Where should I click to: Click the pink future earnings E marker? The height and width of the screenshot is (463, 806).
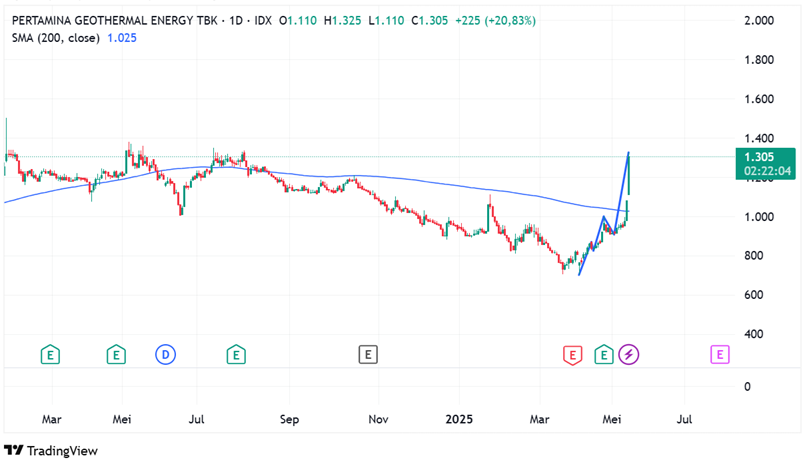[x=720, y=355]
